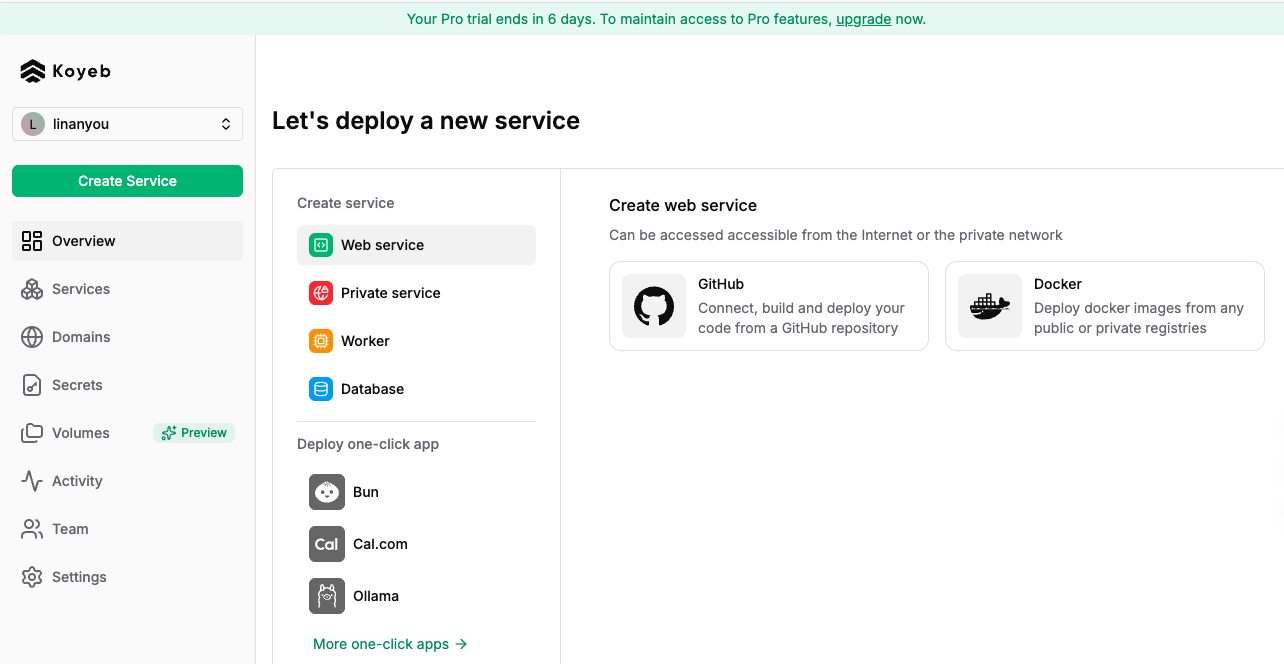The image size is (1284, 664).
Task: Select the Overview grid icon in sidebar
Action: point(32,241)
